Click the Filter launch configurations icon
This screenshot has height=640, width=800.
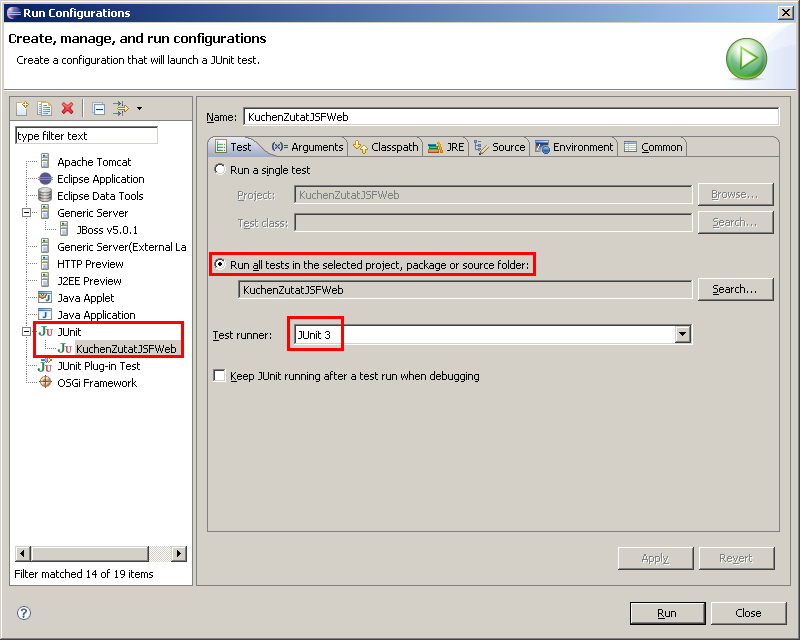point(121,108)
